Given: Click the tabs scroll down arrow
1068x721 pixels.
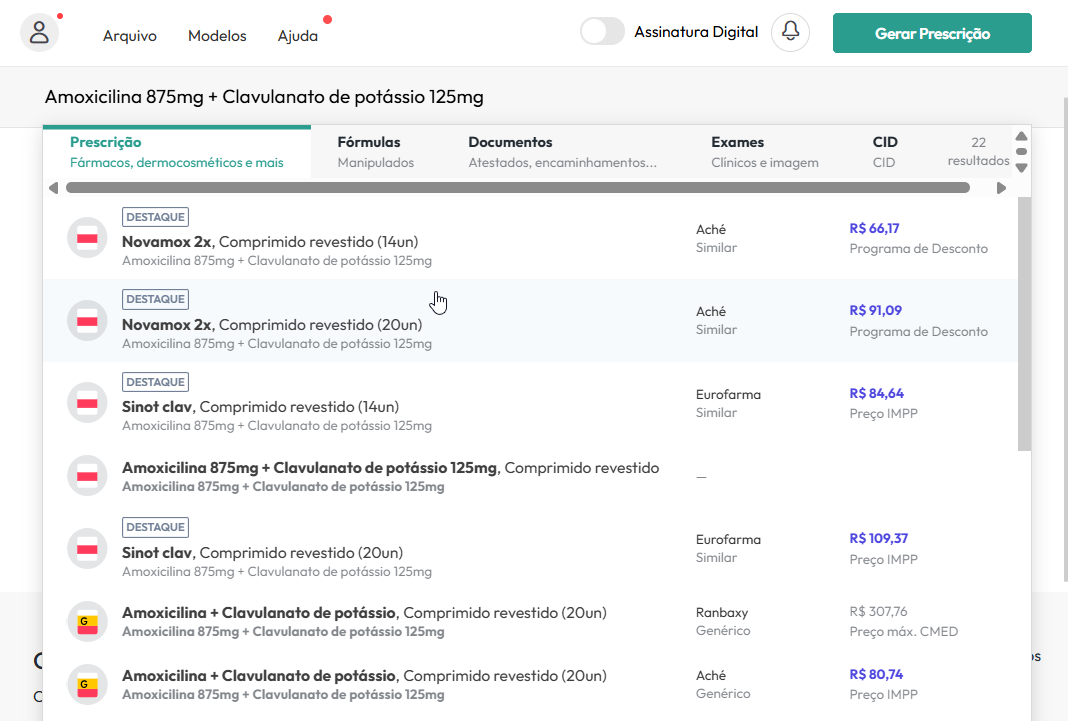Looking at the screenshot, I should pos(1021,167).
